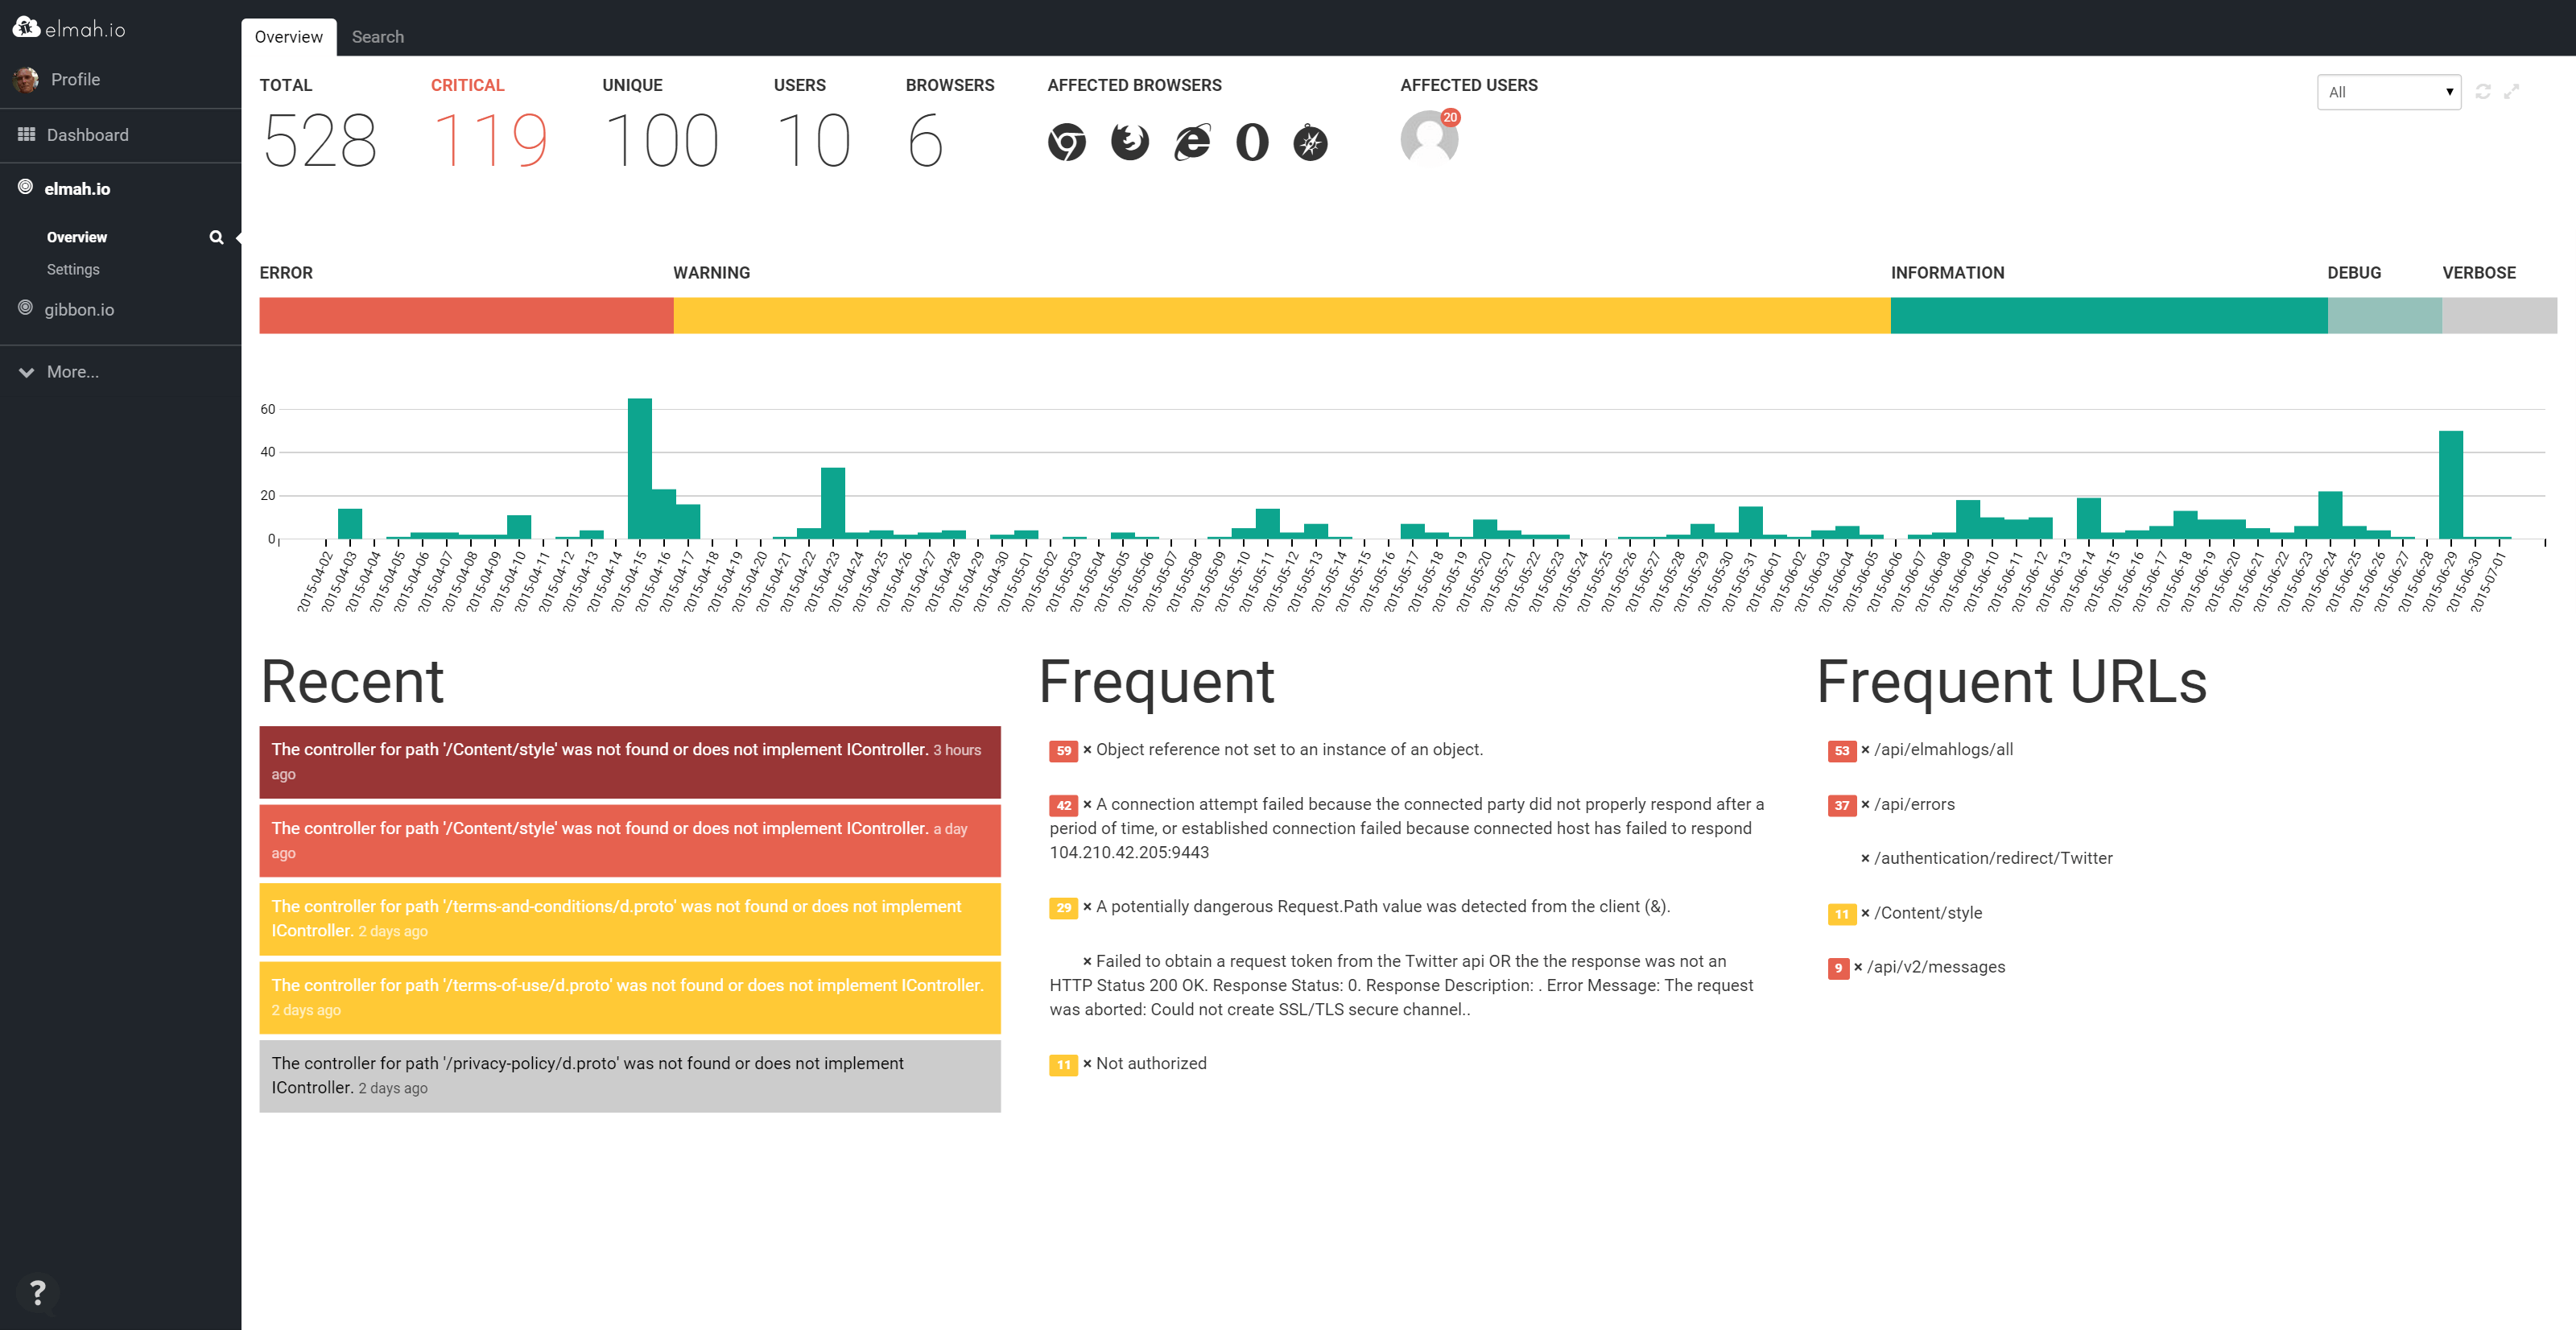The image size is (2576, 1330).
Task: Click the elmah.io cloud logo
Action: [25, 27]
